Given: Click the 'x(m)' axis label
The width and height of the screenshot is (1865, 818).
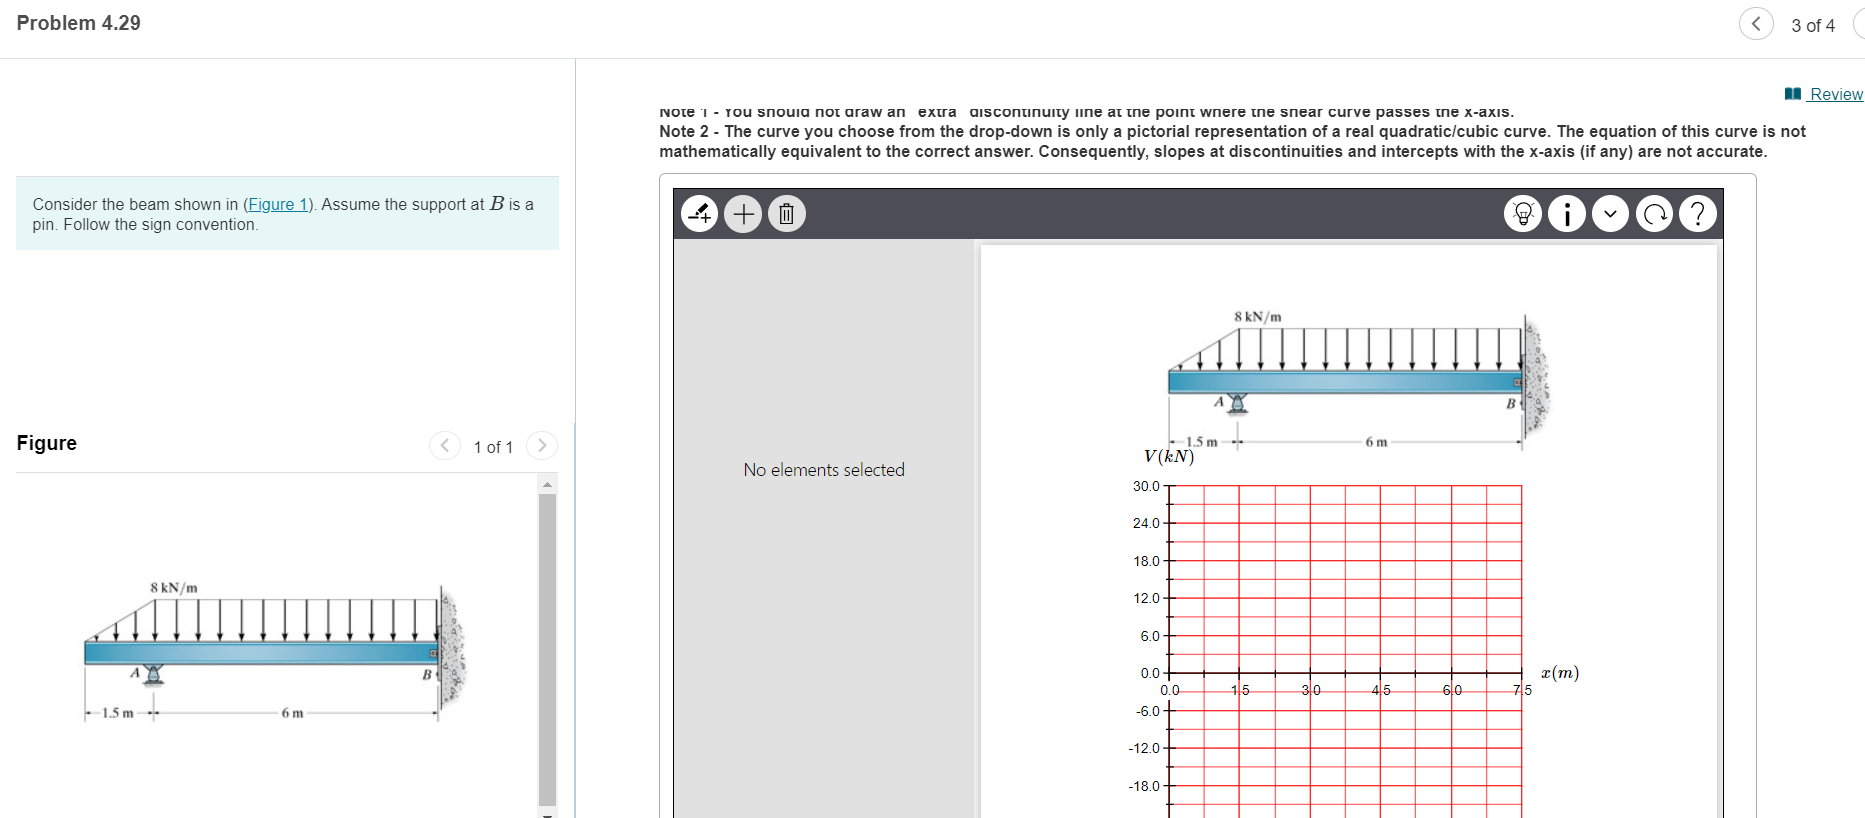Looking at the screenshot, I should click(1560, 673).
